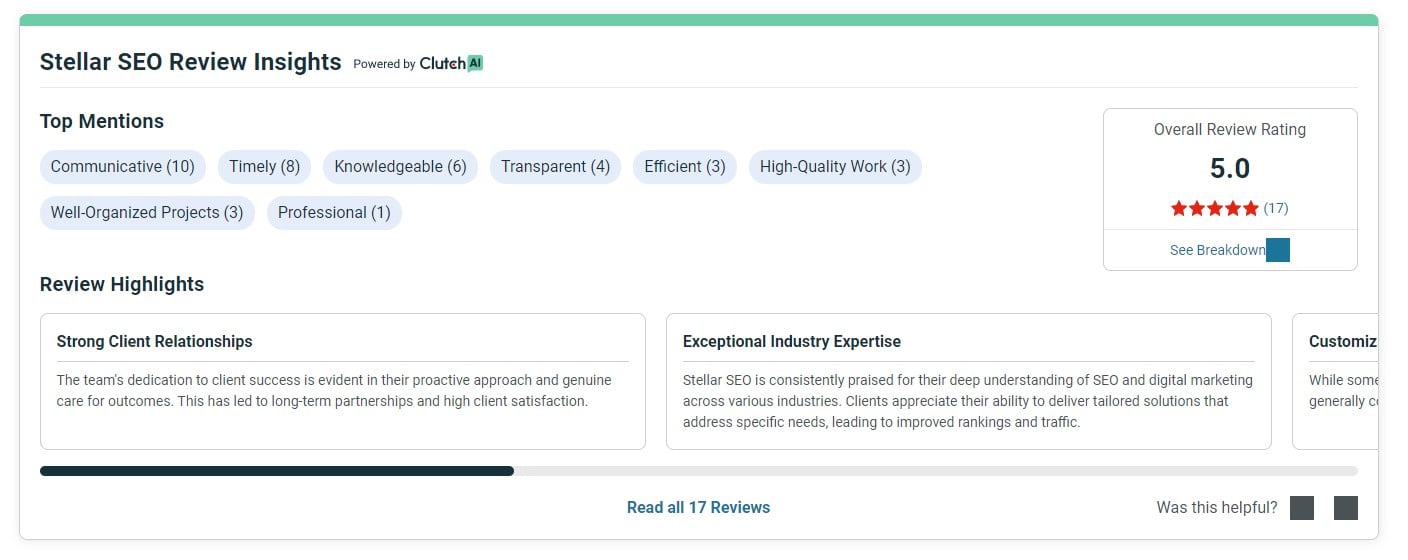
Task: Filter by Knowledgeable (6) tag
Action: coord(400,167)
